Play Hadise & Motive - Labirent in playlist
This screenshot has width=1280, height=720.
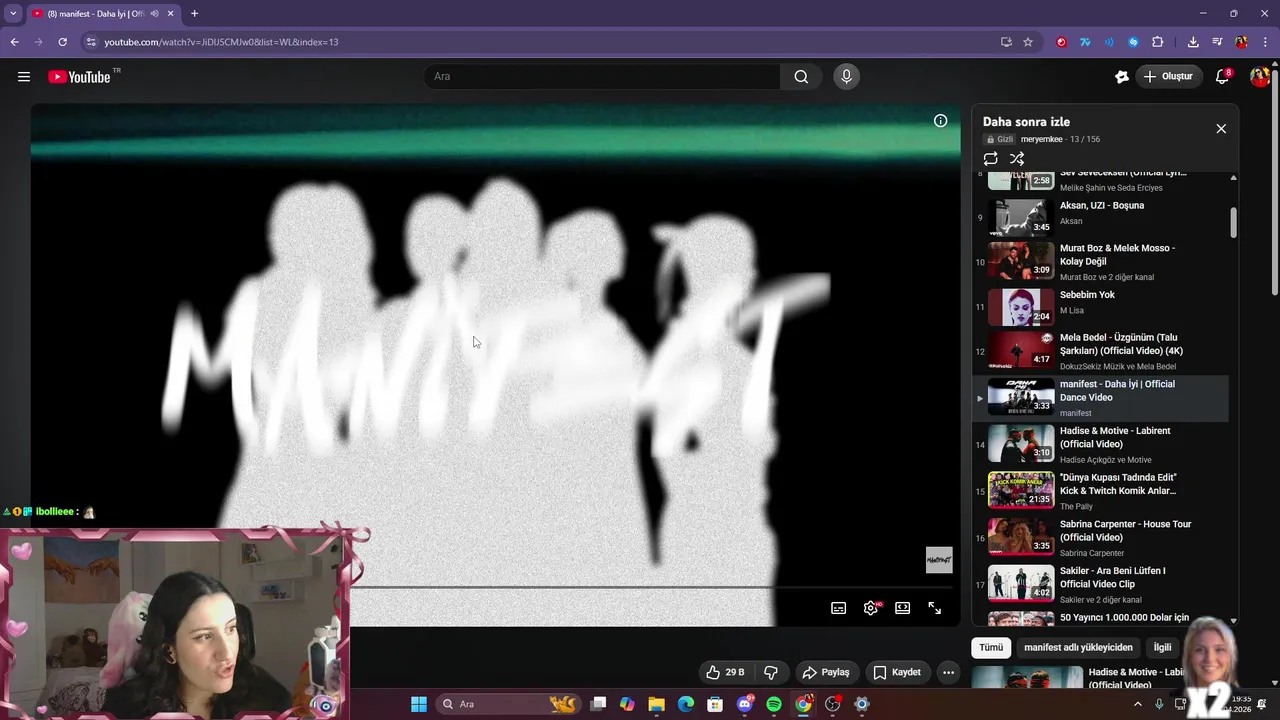[1100, 445]
